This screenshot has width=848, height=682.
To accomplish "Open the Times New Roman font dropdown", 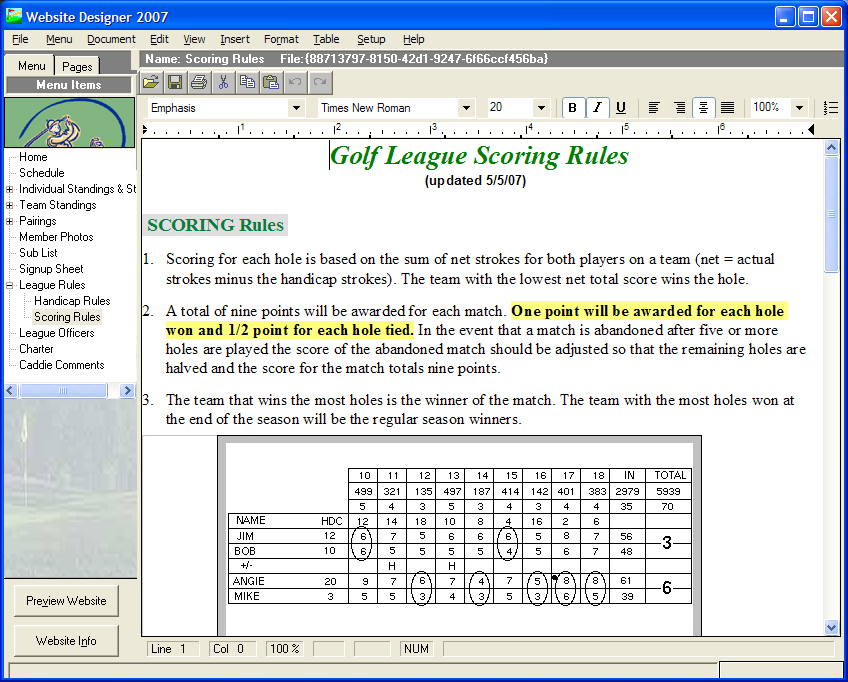I will coord(466,108).
